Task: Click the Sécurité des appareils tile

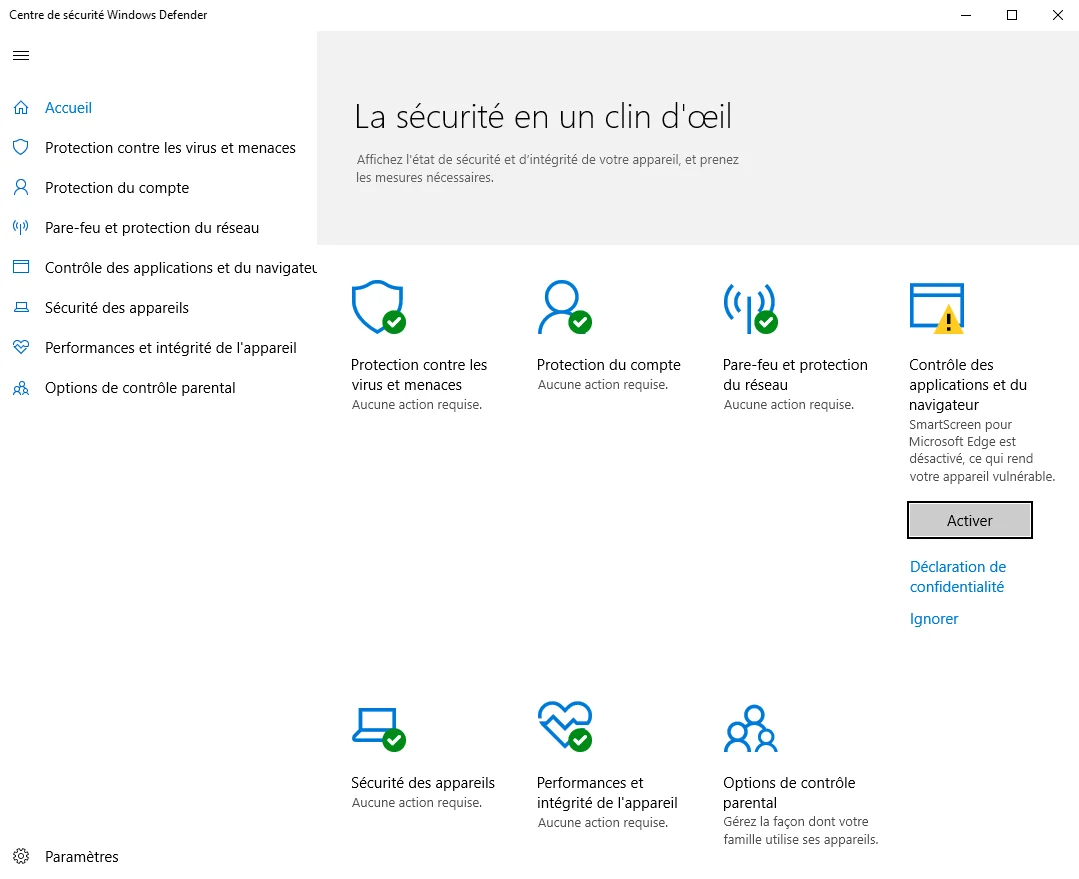Action: 423,782
